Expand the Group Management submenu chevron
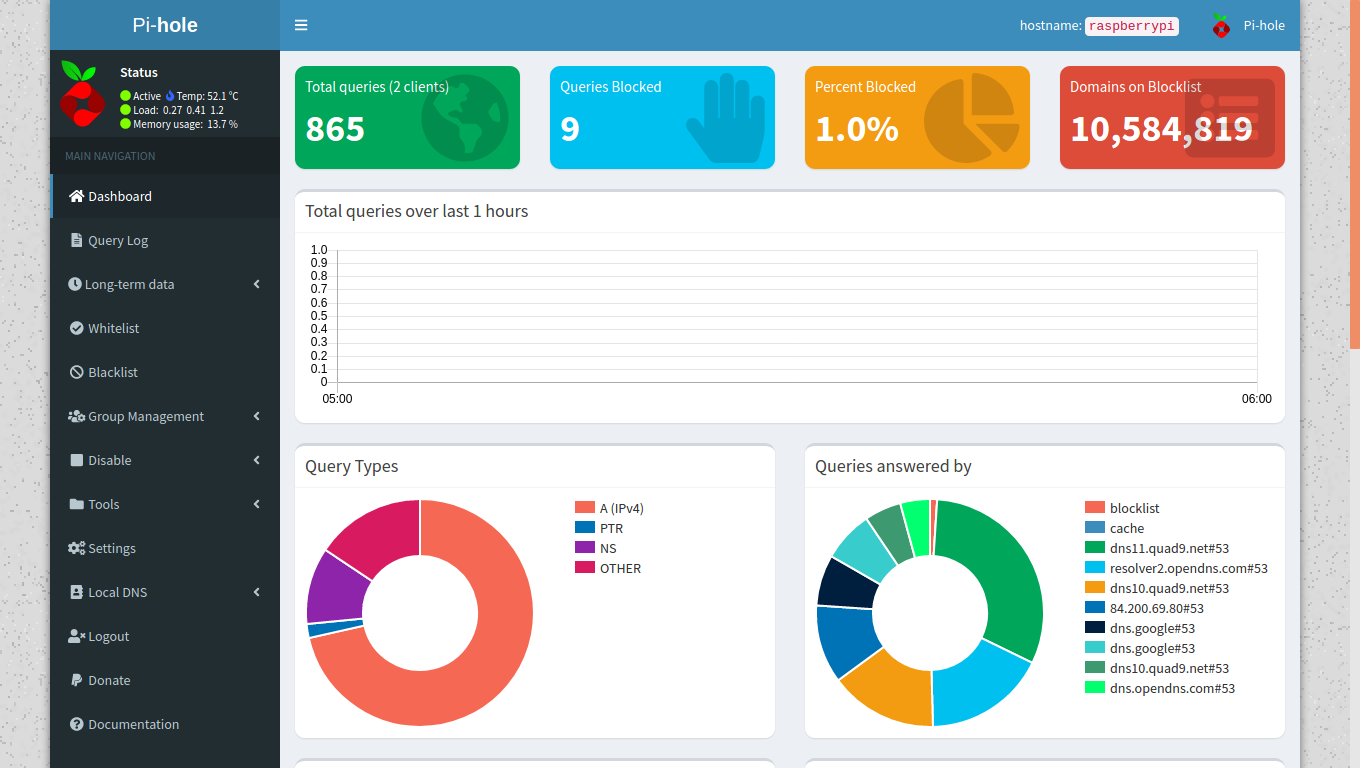This screenshot has height=768, width=1360. coord(257,416)
